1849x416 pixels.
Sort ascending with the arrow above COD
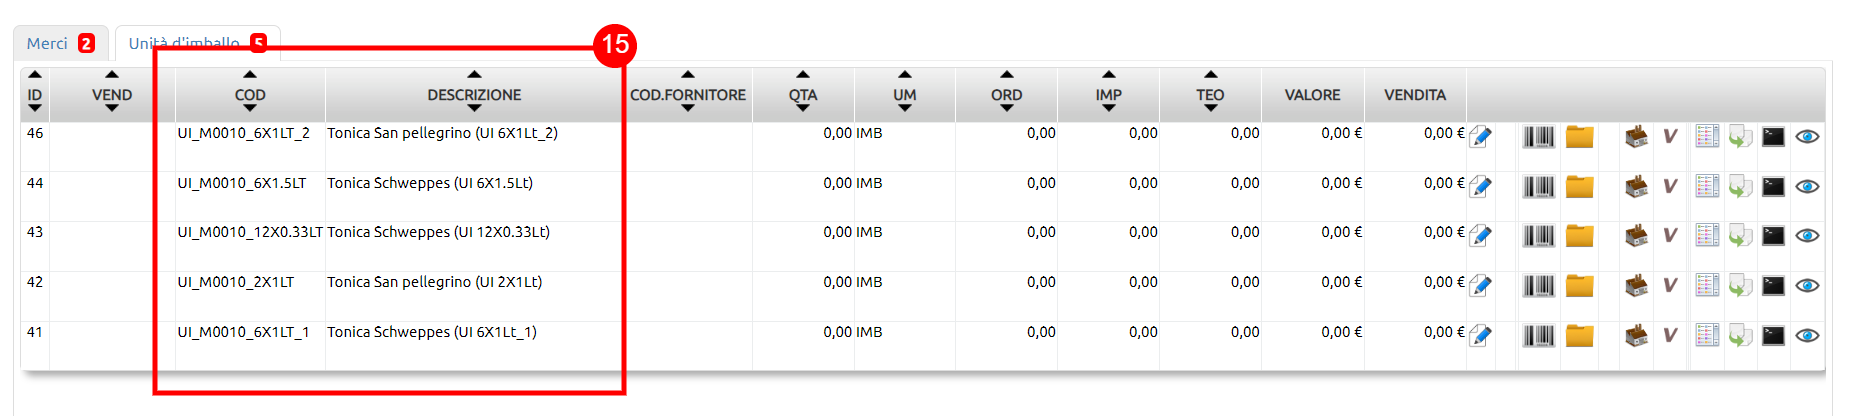[250, 75]
